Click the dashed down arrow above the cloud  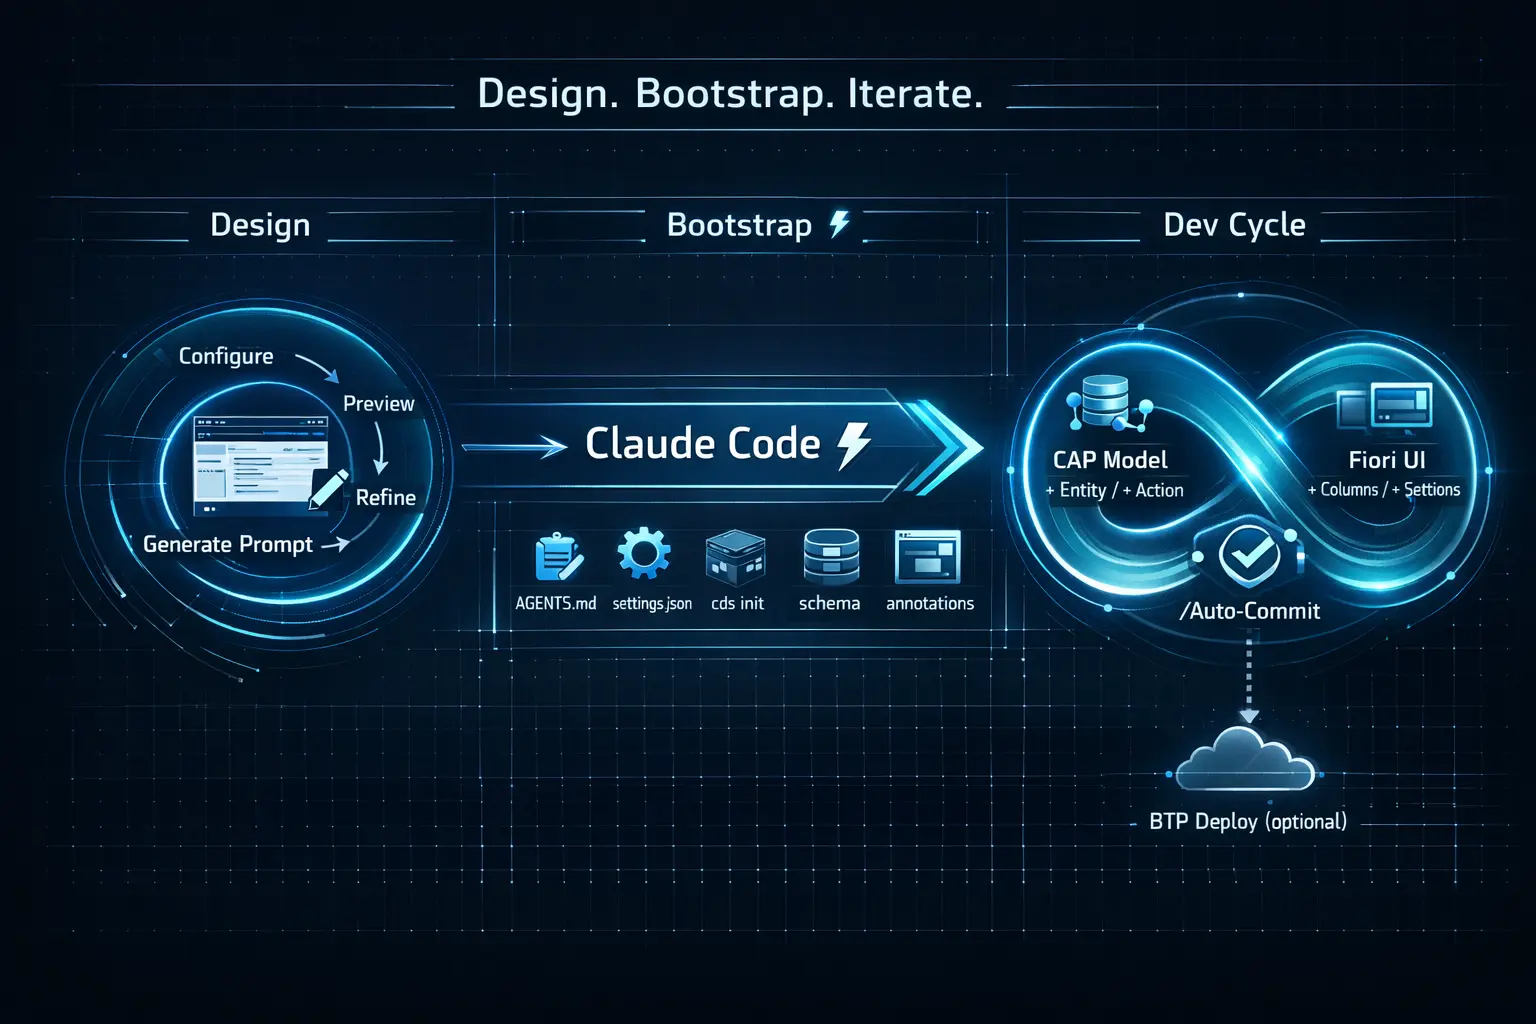1248,682
